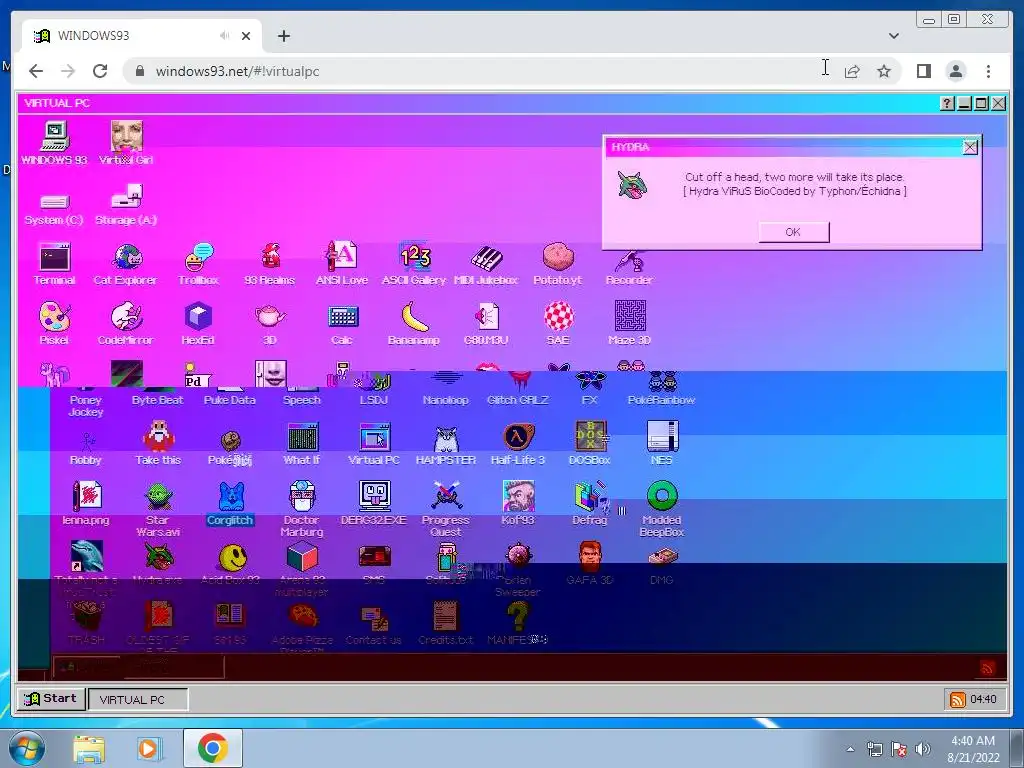This screenshot has height=768, width=1024.
Task: Open the Recorder microphone icon
Action: pos(630,261)
